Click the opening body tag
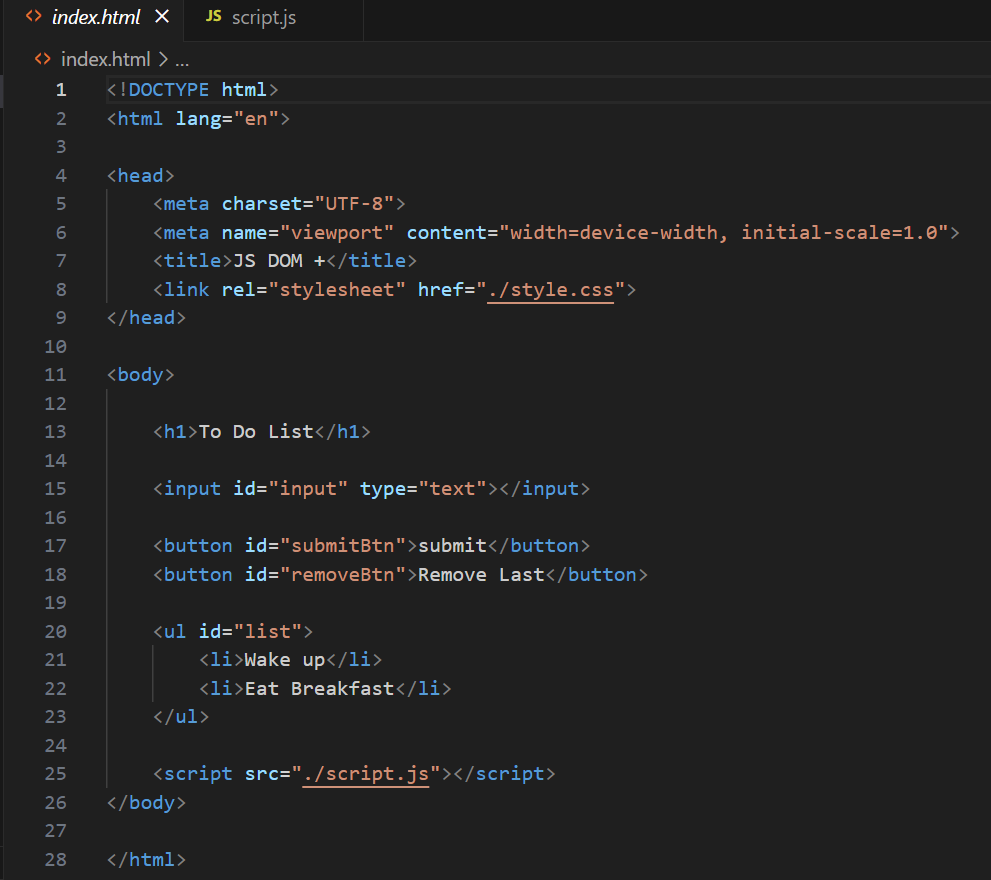The width and height of the screenshot is (991, 880). (140, 375)
